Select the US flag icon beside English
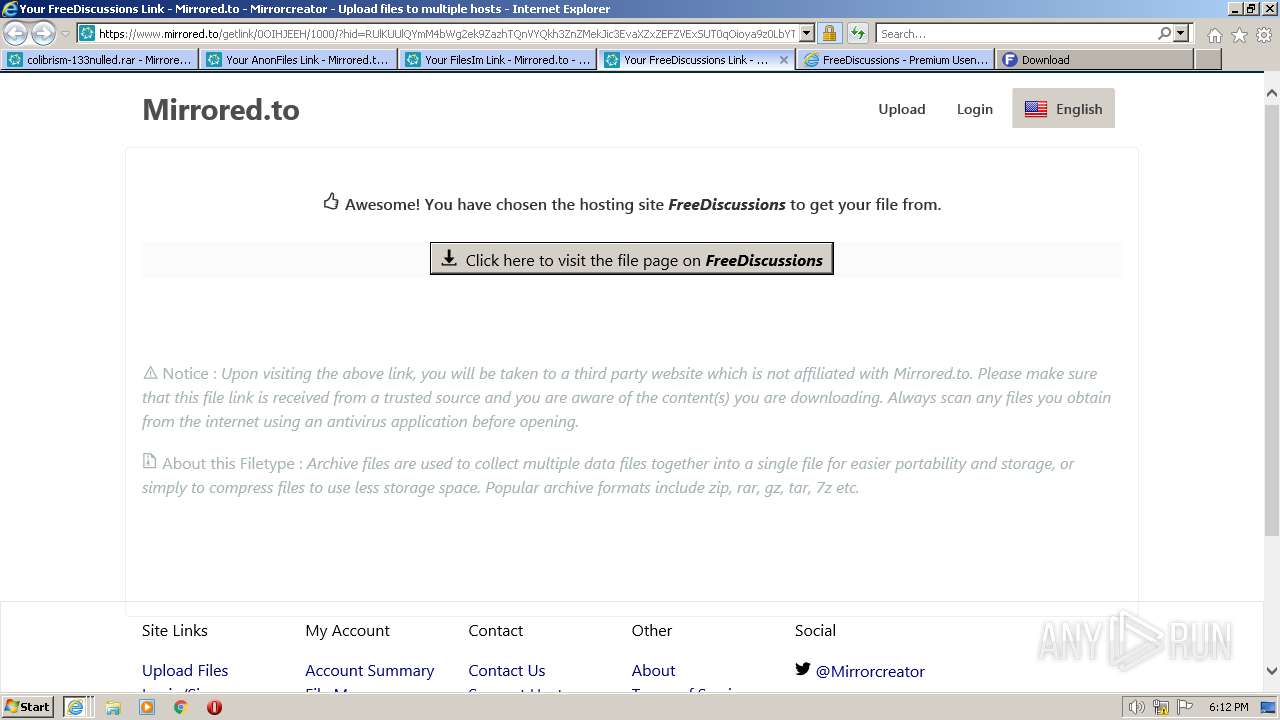The width and height of the screenshot is (1280, 720). tap(1036, 109)
